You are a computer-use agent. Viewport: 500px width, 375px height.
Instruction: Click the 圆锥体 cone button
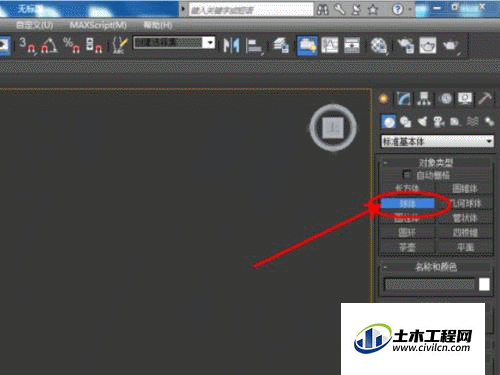point(465,189)
